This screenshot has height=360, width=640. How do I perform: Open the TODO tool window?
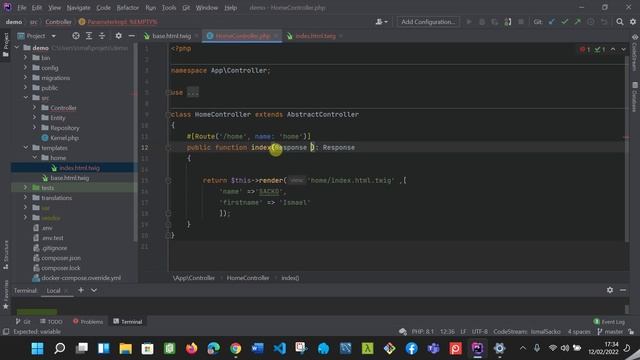(x=51, y=322)
